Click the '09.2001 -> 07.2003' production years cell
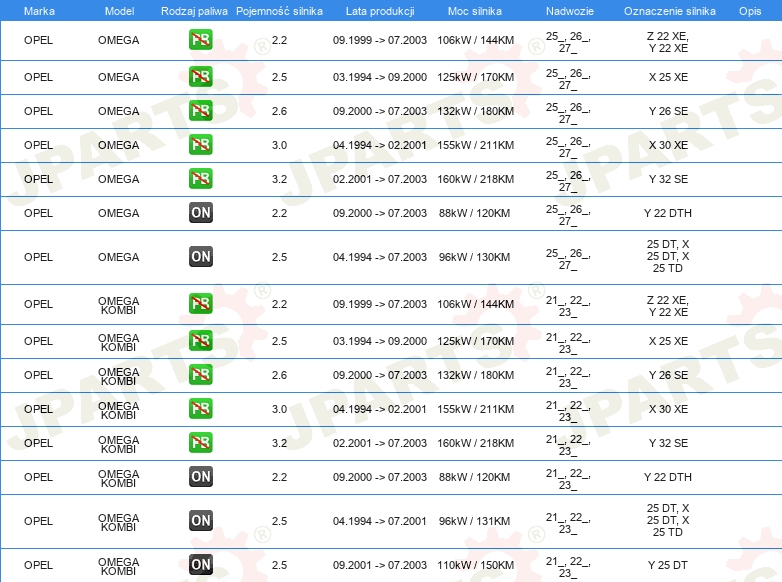Screen dimensions: 782x582 pyautogui.click(x=380, y=565)
